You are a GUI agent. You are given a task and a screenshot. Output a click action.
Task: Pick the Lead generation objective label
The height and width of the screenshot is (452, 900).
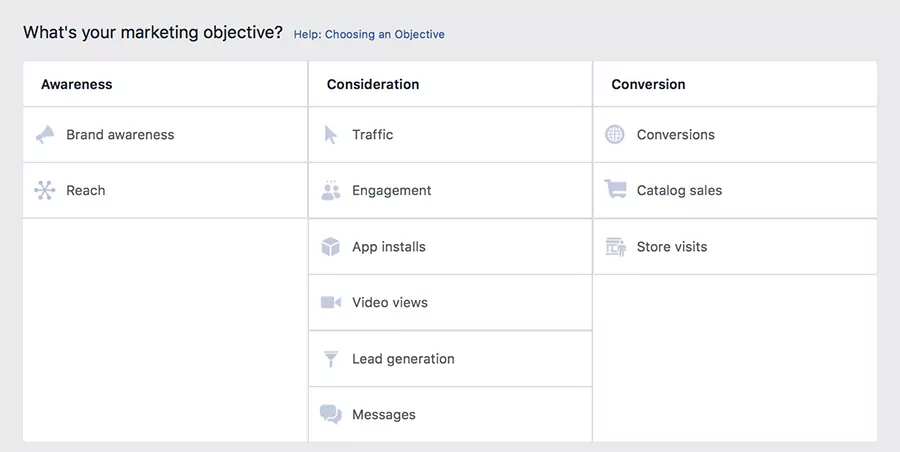(403, 359)
